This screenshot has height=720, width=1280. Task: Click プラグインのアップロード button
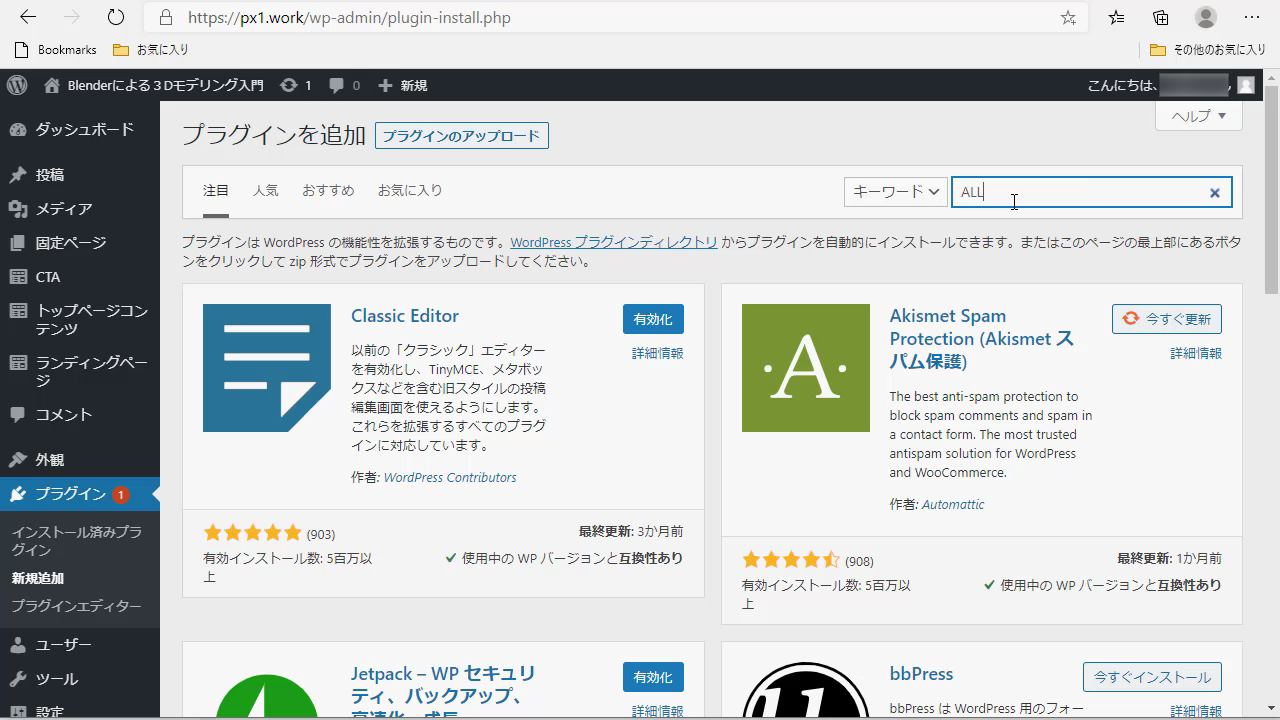click(461, 136)
